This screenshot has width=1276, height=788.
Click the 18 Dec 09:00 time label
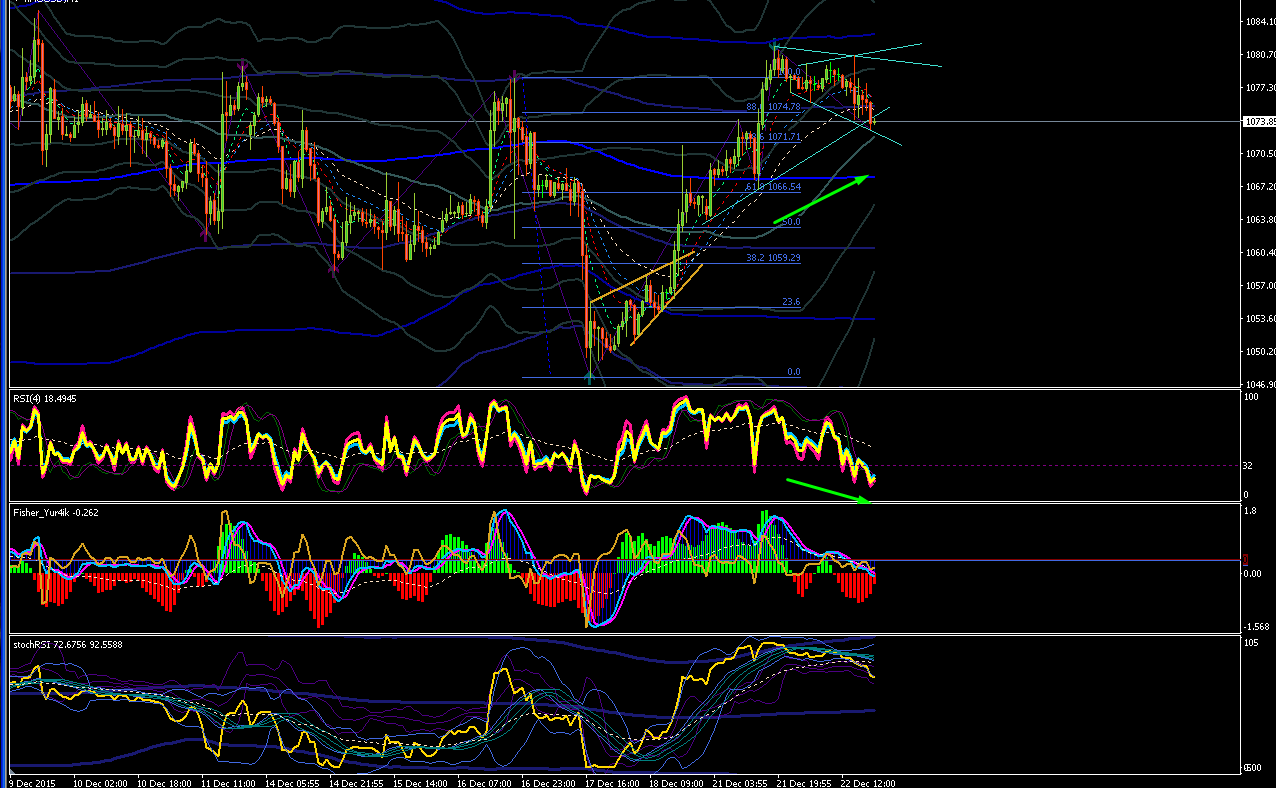click(x=676, y=783)
